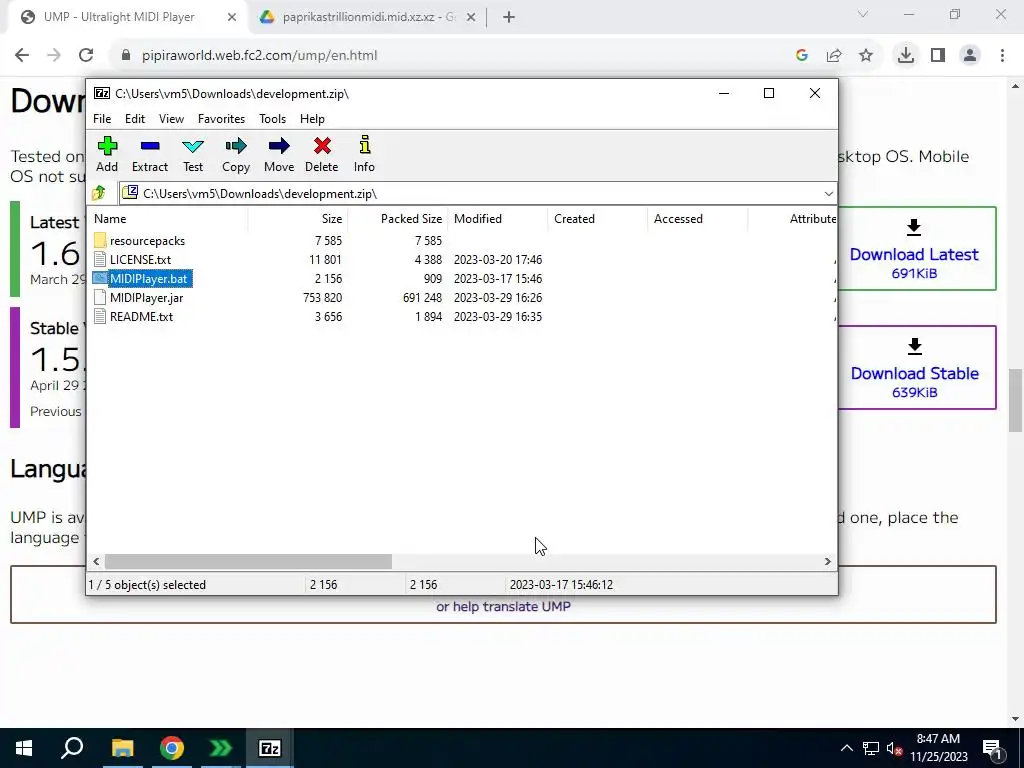
Task: Open the notification center icon
Action: [992, 748]
